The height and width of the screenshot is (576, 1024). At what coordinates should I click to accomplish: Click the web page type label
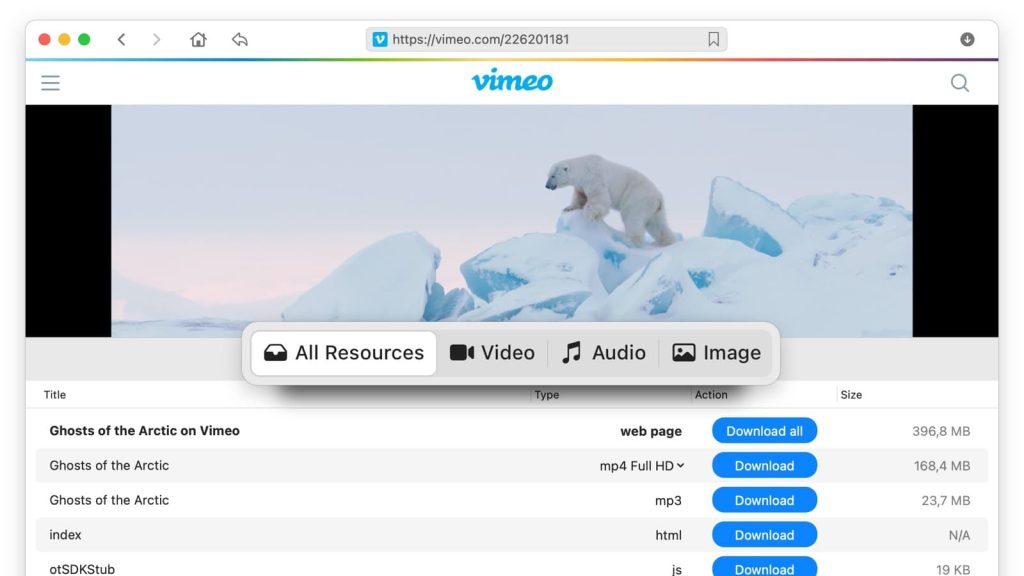point(651,431)
